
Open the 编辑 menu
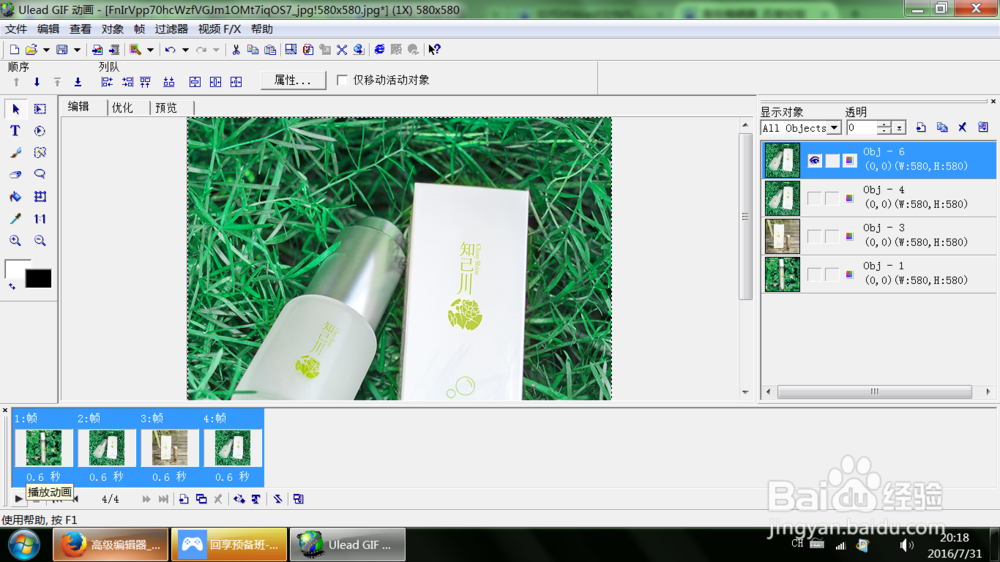[48, 29]
